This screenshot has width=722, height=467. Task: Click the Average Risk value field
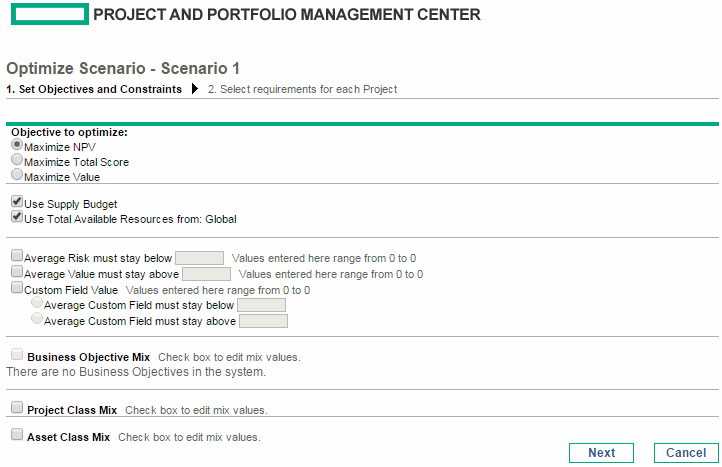pos(199,258)
